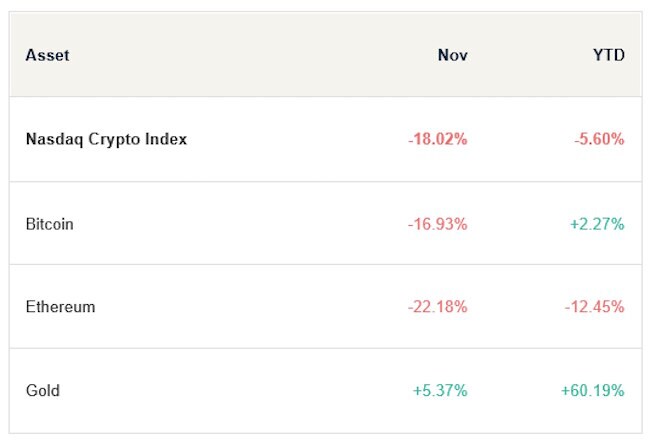The image size is (650, 440).
Task: Click the Asset column header
Action: [x=47, y=55]
